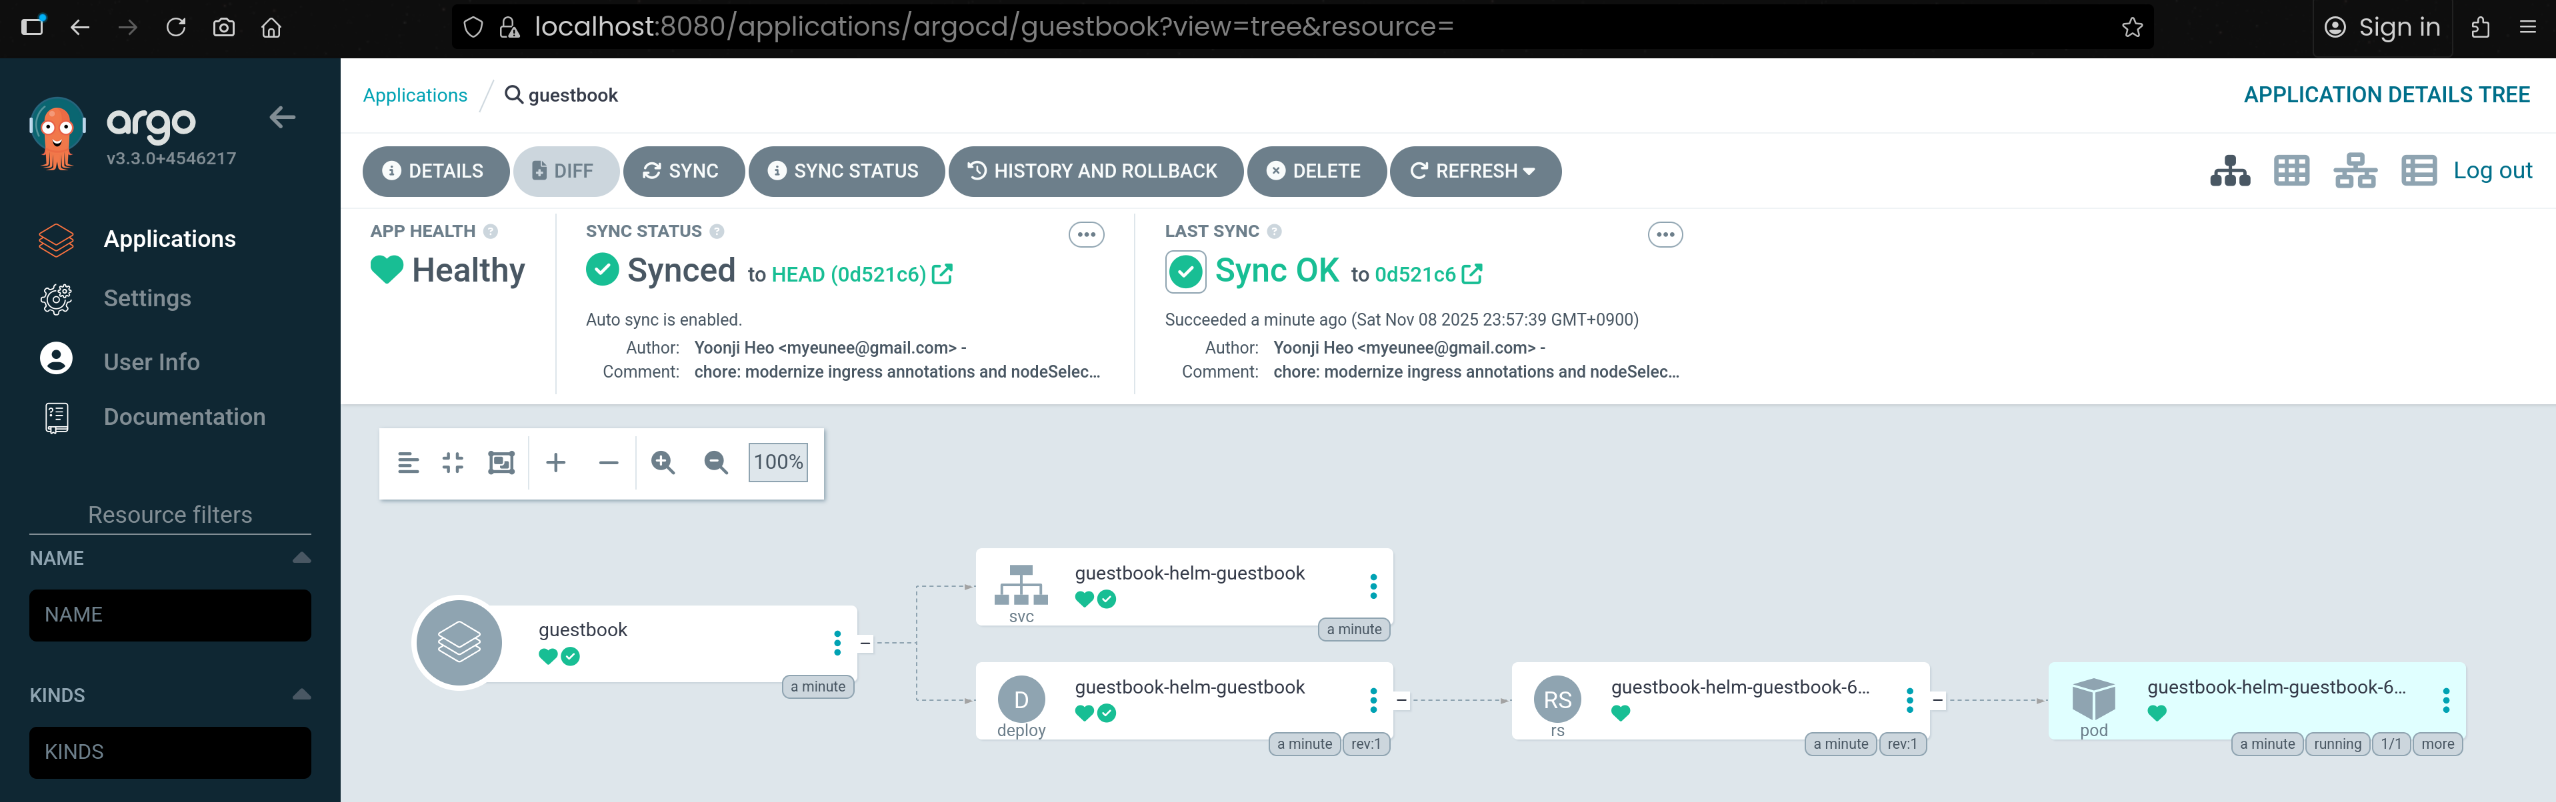The image size is (2556, 802).
Task: Click the Argo octopus logo
Action: point(58,134)
